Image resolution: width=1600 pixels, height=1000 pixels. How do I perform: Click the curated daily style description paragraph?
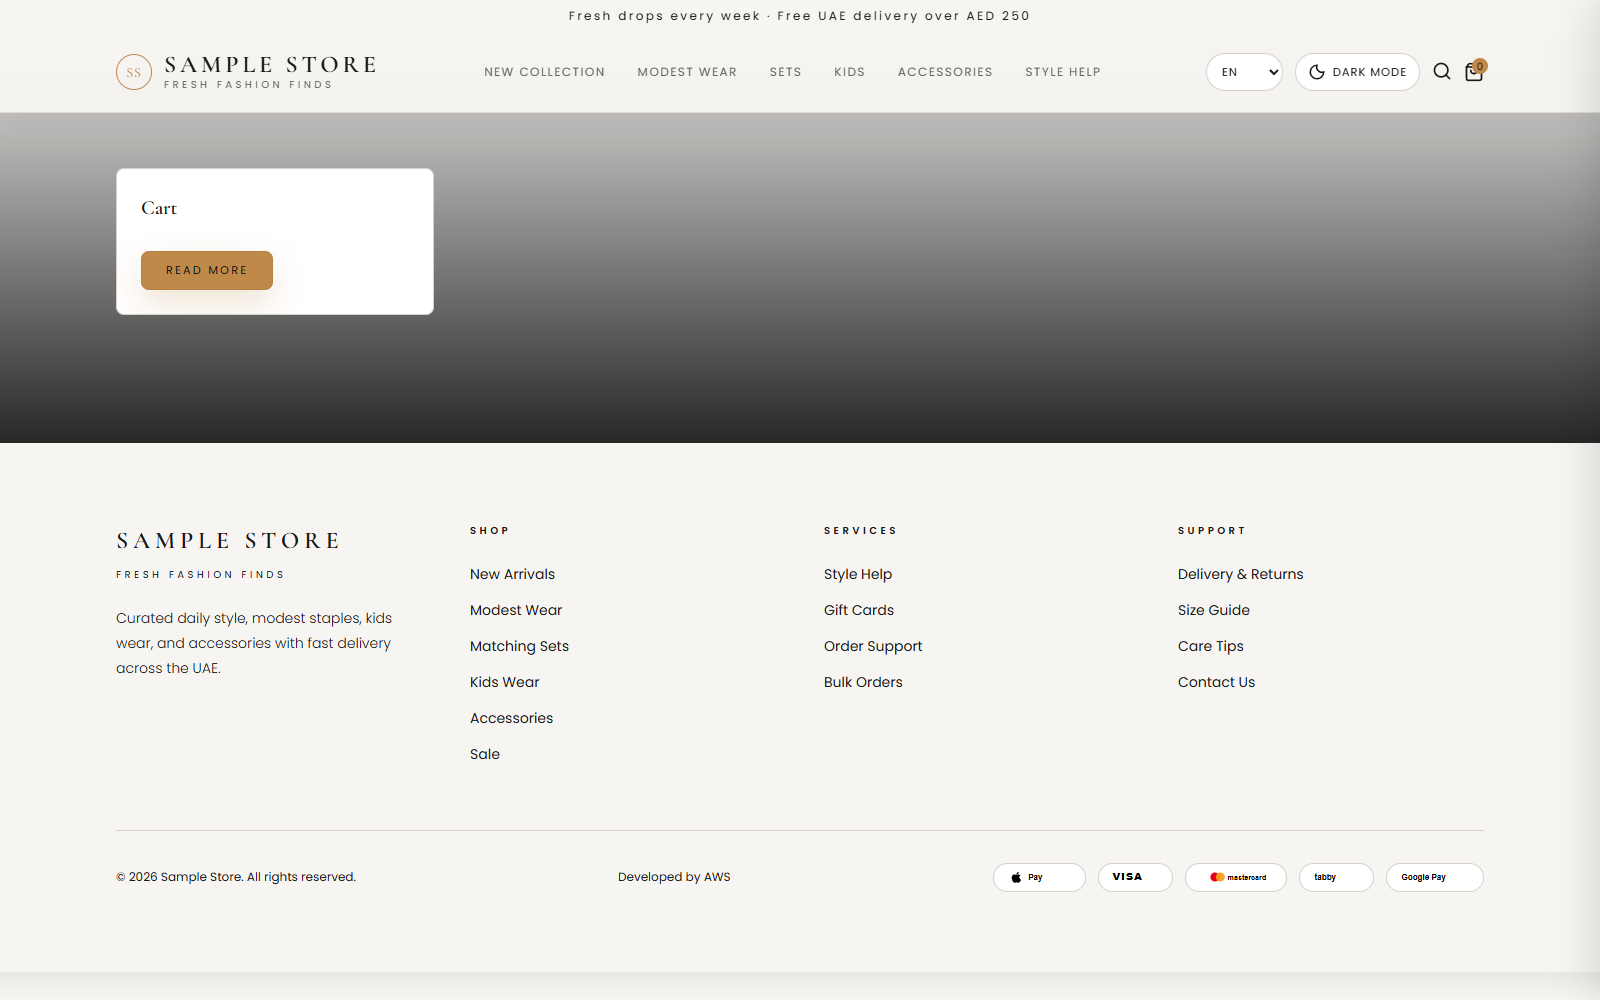point(254,643)
